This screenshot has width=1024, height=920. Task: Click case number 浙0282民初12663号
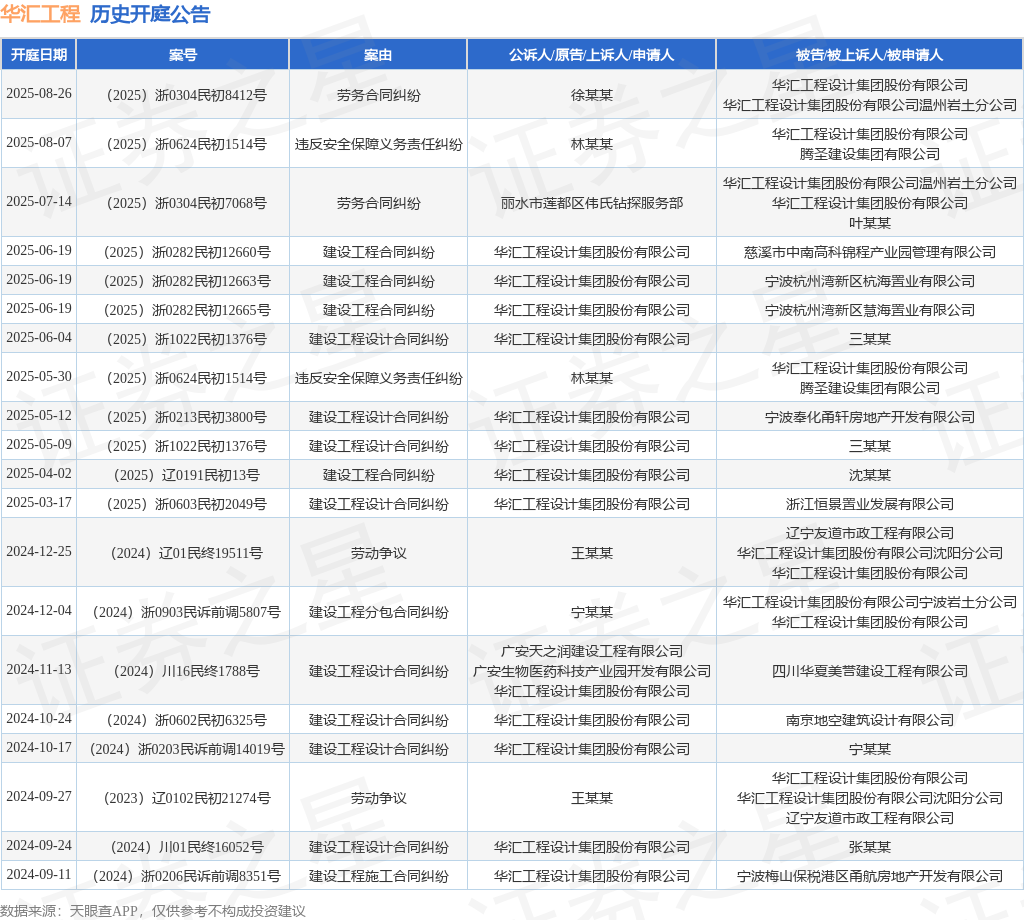pos(187,281)
